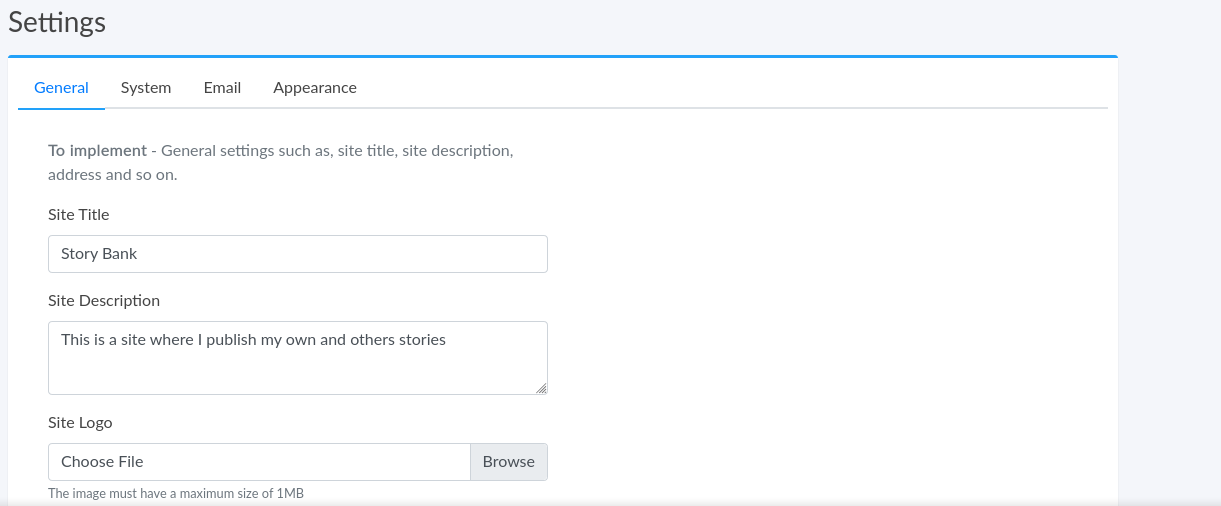Click the 'Story Bank' text in title field
1221x506 pixels.
click(x=99, y=254)
